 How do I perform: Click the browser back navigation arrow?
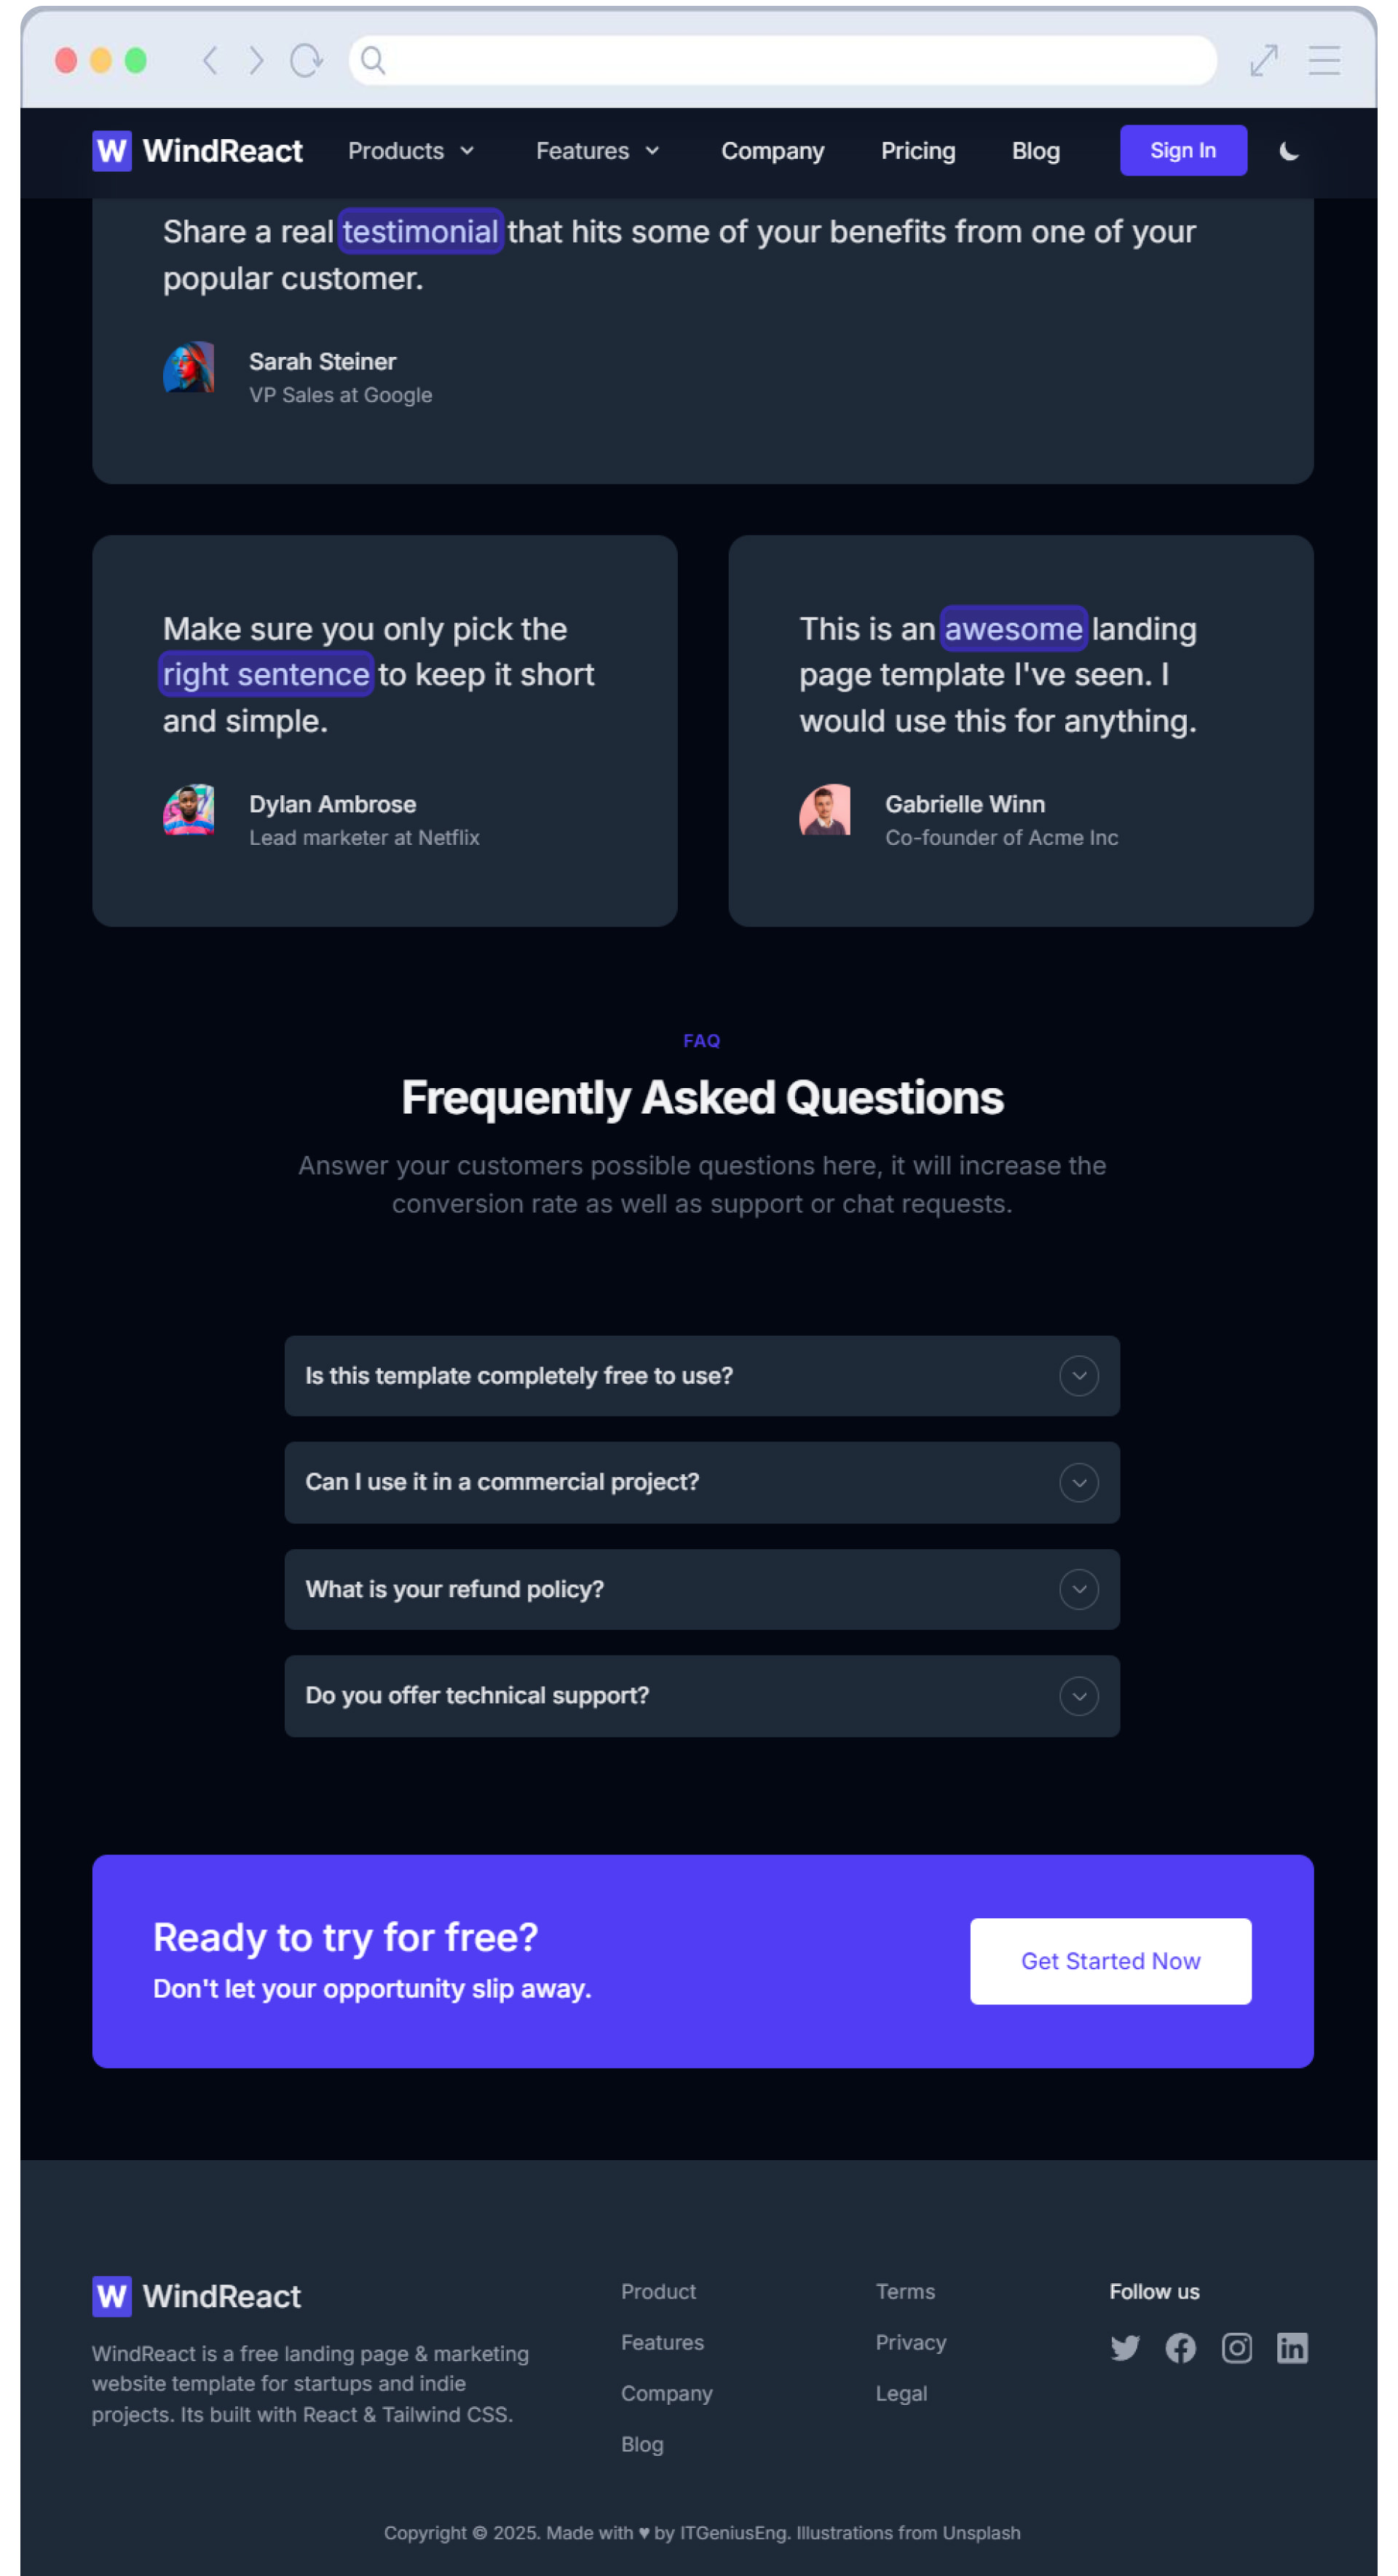click(x=210, y=60)
